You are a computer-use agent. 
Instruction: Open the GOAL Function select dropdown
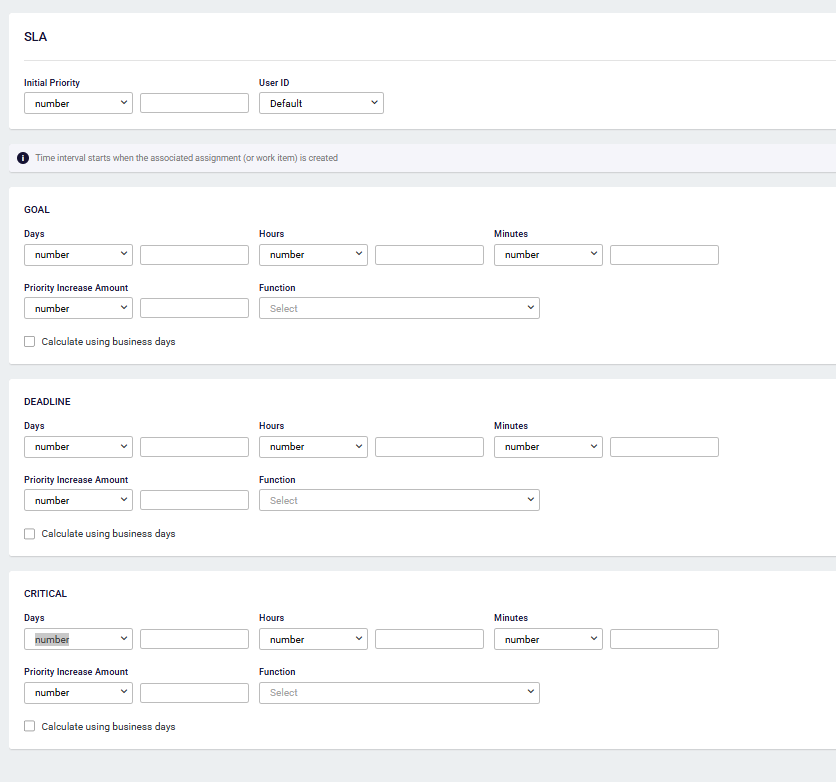click(x=399, y=308)
